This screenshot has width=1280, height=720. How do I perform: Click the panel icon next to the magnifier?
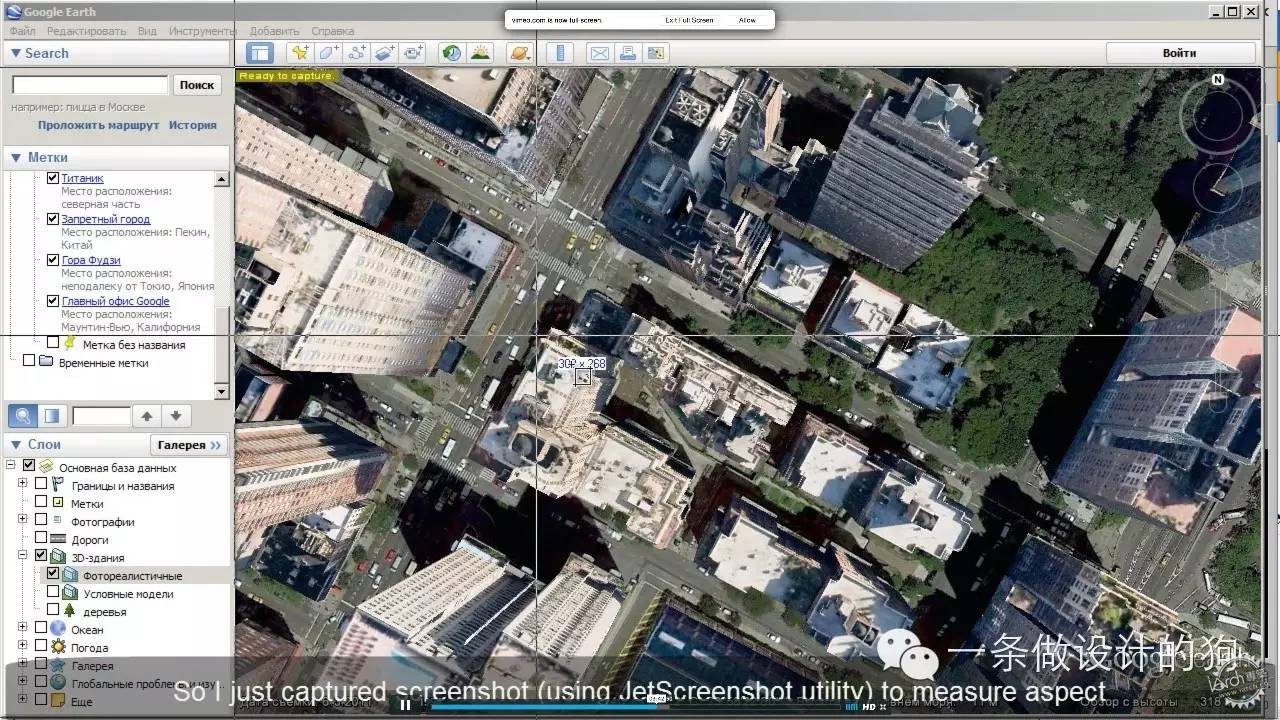52,416
